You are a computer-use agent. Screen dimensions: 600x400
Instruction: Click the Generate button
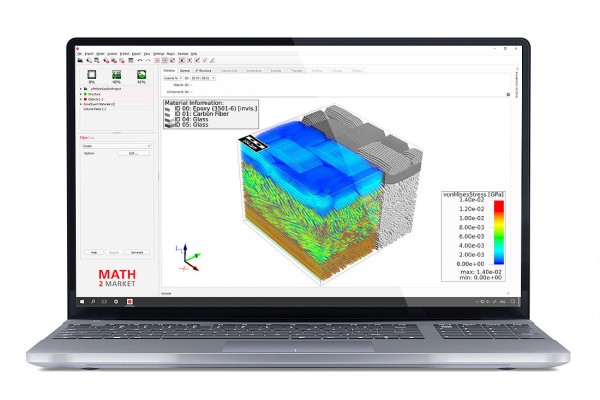(x=137, y=252)
